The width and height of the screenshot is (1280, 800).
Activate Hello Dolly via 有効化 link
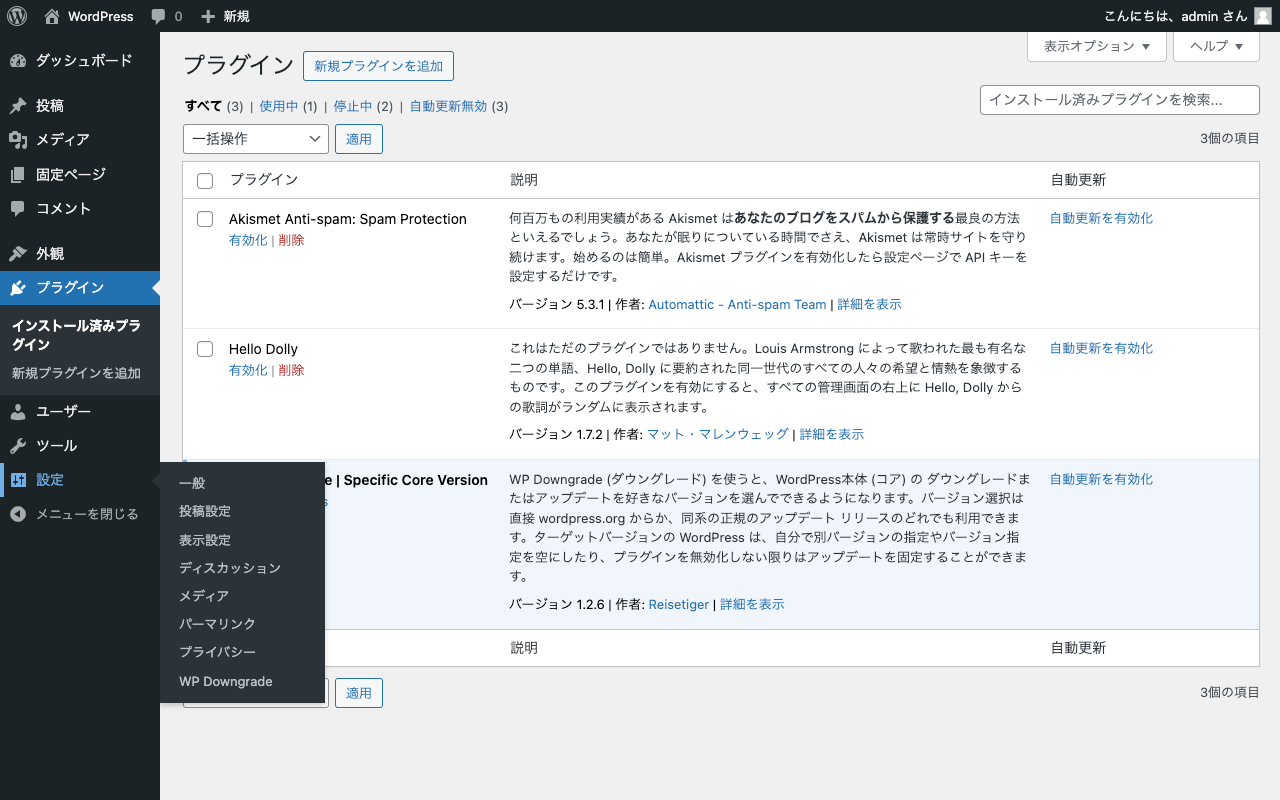[248, 370]
